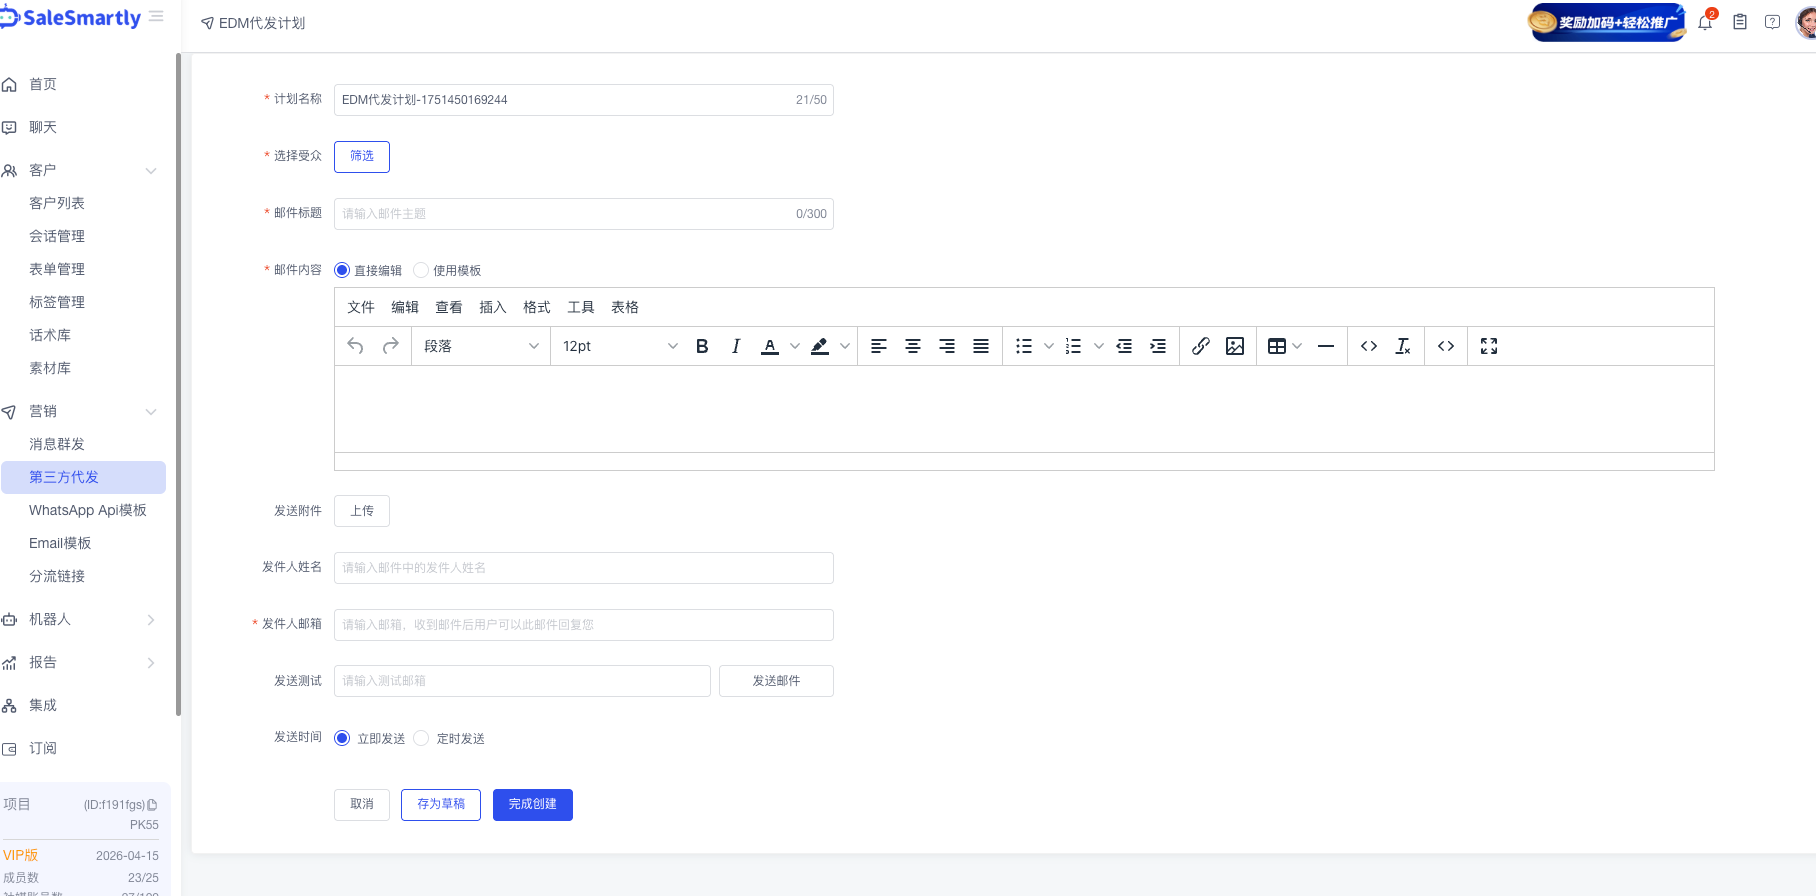The height and width of the screenshot is (896, 1816).
Task: Click the redo icon in editor toolbar
Action: [391, 346]
